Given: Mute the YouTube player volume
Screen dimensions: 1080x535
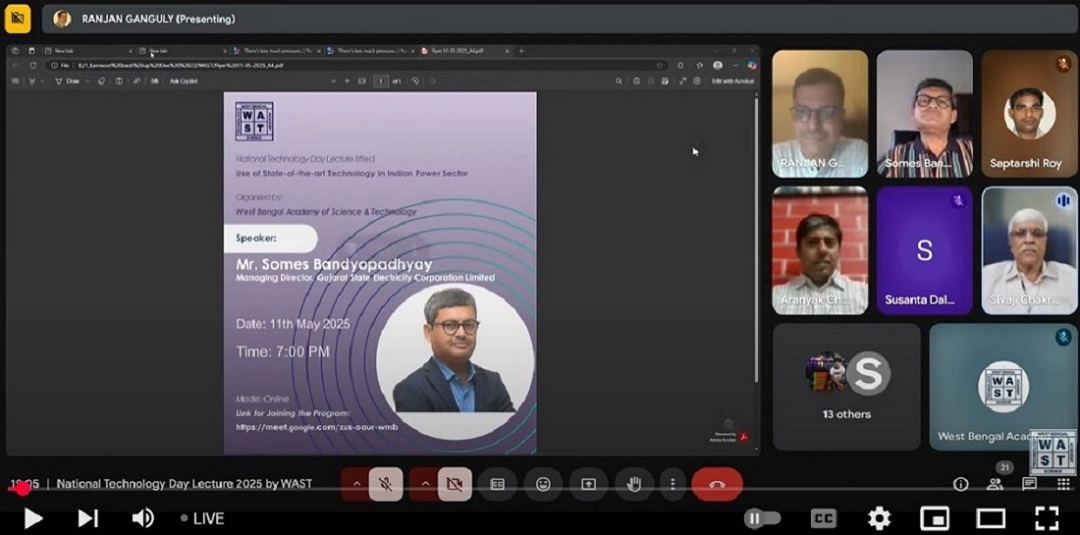Looking at the screenshot, I should [x=142, y=518].
